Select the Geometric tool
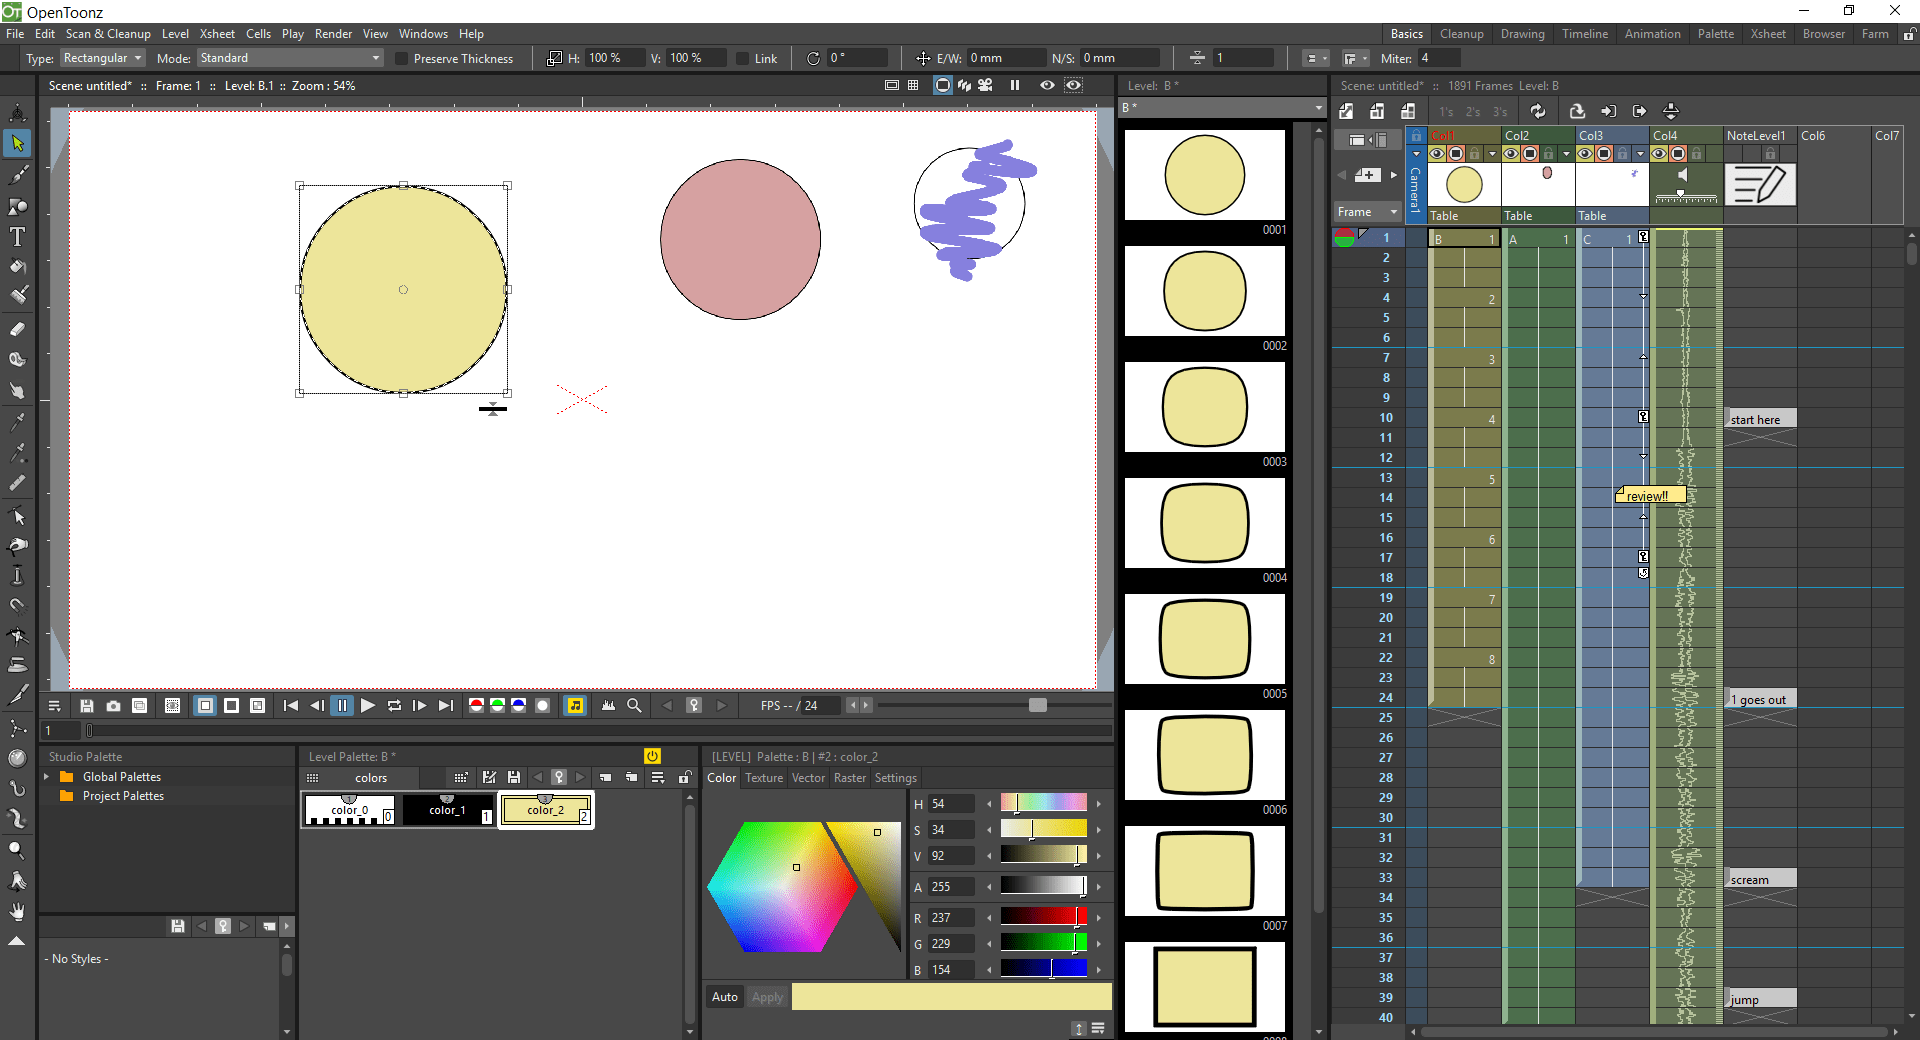The image size is (1920, 1040). coord(17,207)
